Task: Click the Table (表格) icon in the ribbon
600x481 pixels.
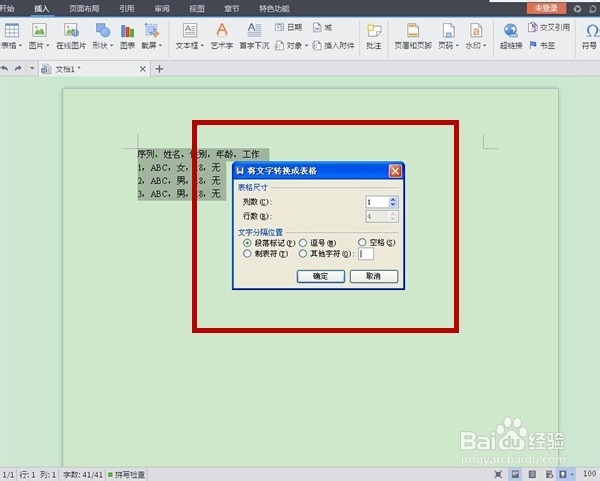Action: click(11, 31)
